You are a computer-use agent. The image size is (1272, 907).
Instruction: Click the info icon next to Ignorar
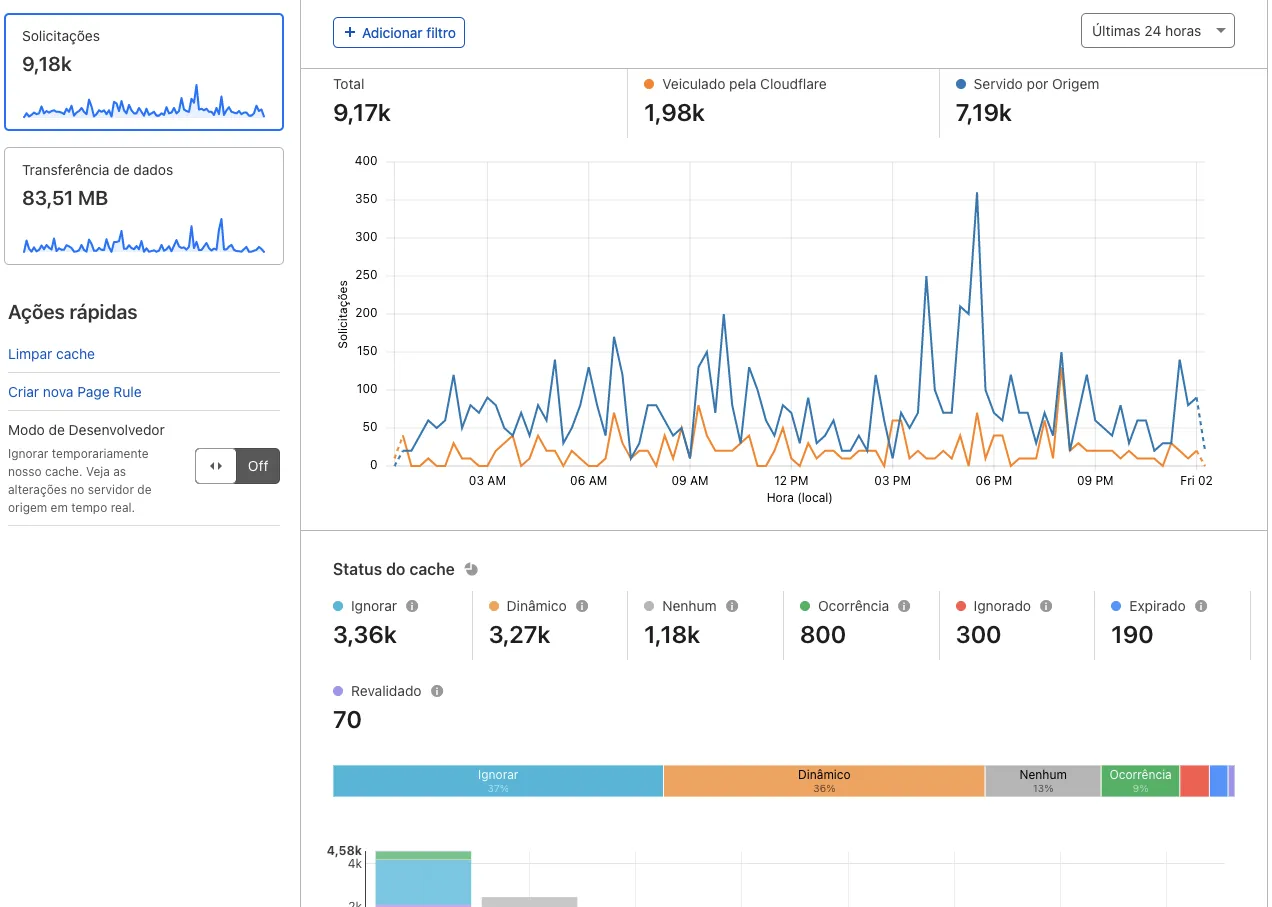click(x=412, y=606)
